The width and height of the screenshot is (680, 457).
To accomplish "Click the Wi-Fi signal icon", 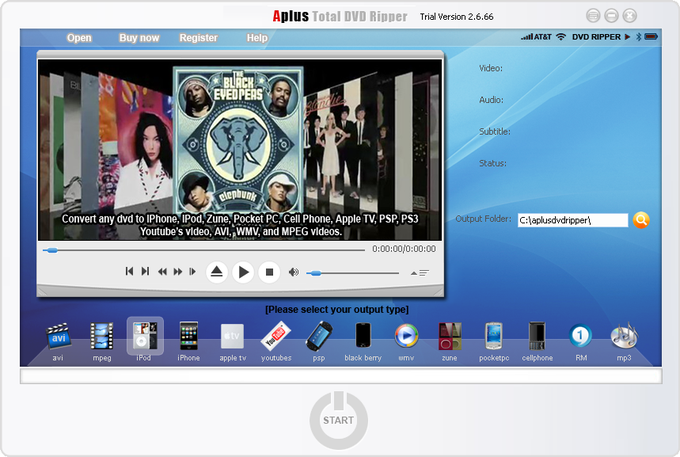I will point(561,37).
